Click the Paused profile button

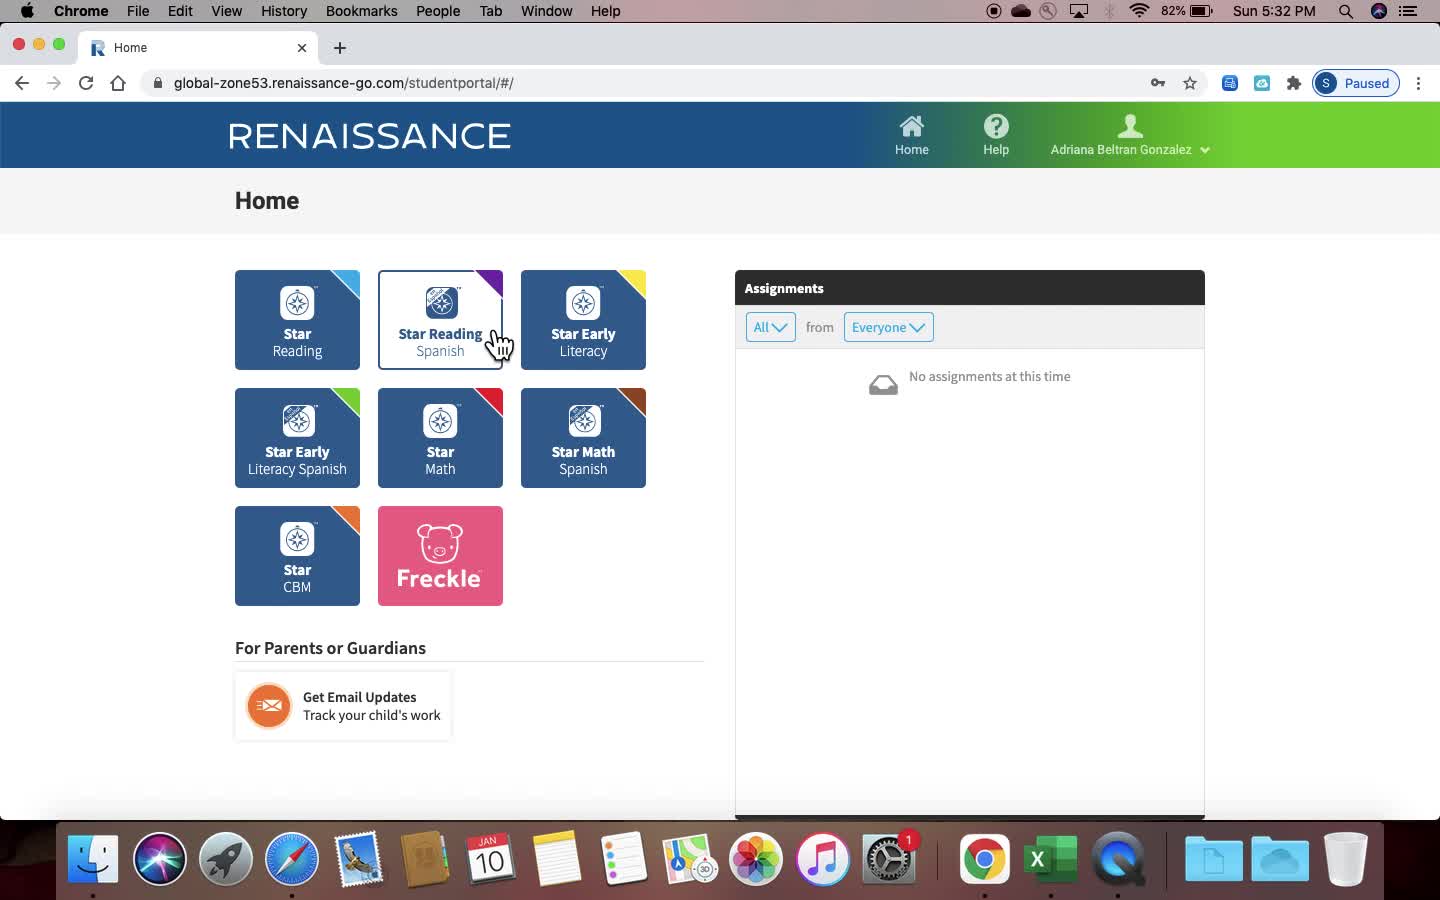[1356, 83]
